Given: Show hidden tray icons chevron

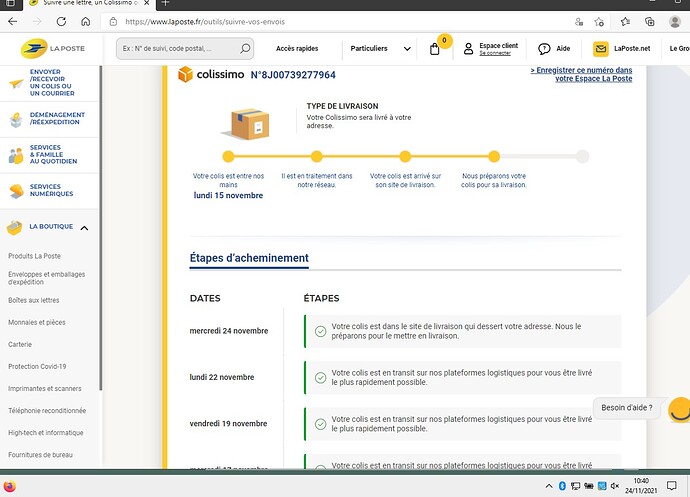Looking at the screenshot, I should pos(549,486).
